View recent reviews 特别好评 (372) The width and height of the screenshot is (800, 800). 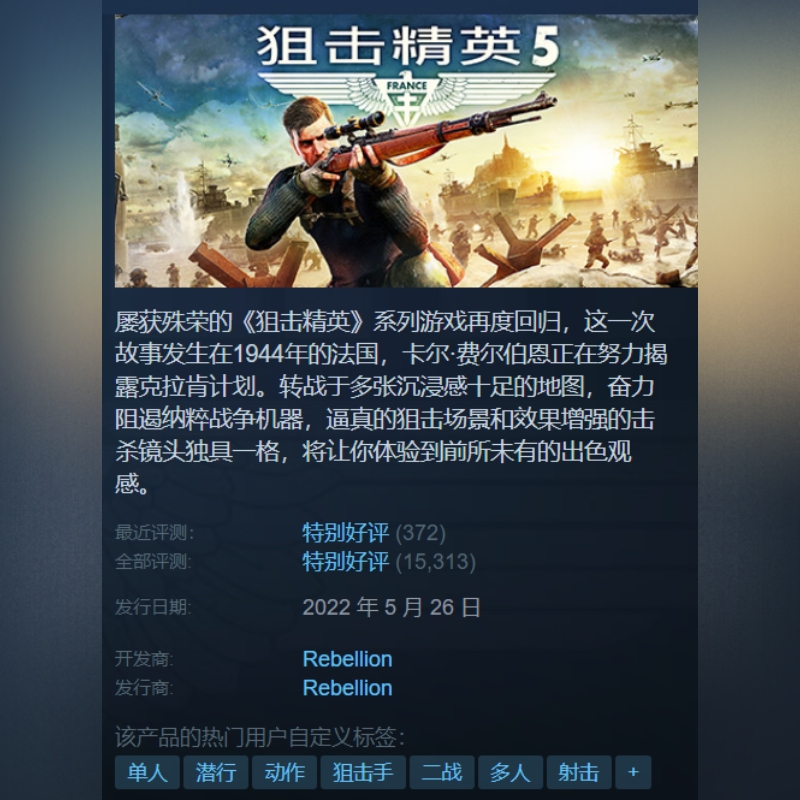374,533
